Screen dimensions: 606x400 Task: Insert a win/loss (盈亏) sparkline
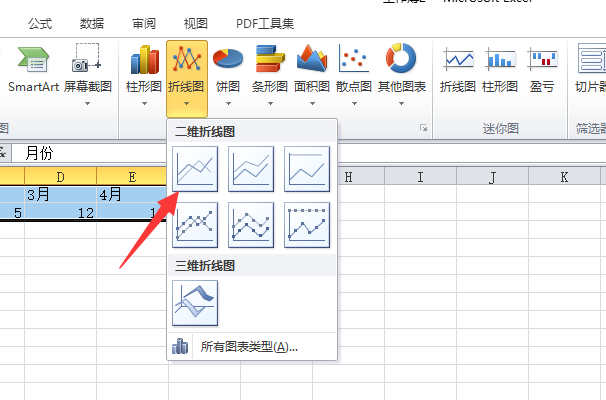pos(542,70)
